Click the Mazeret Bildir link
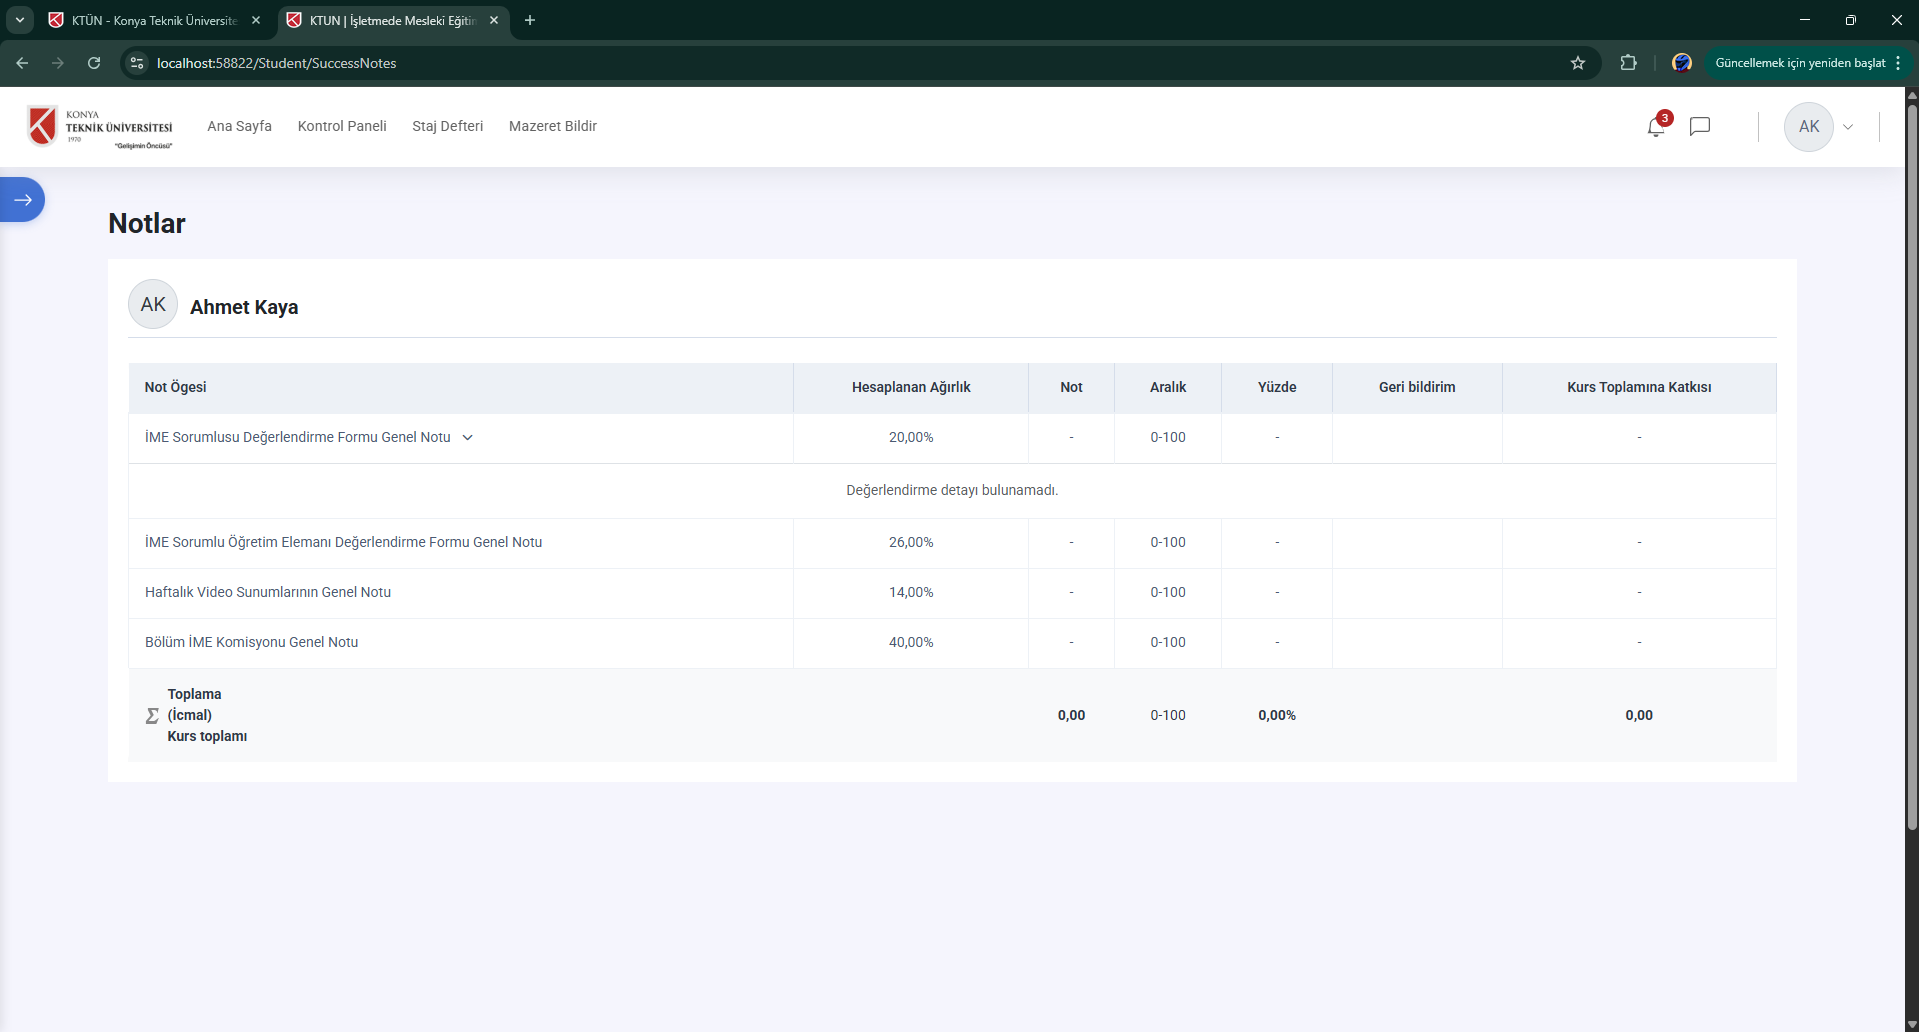Viewport: 1919px width, 1032px height. coord(552,126)
